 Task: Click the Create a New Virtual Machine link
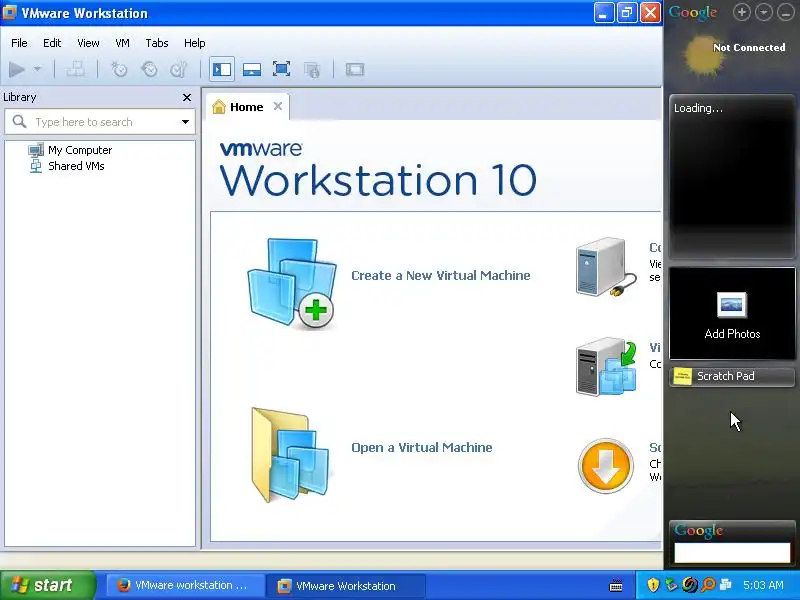point(441,276)
